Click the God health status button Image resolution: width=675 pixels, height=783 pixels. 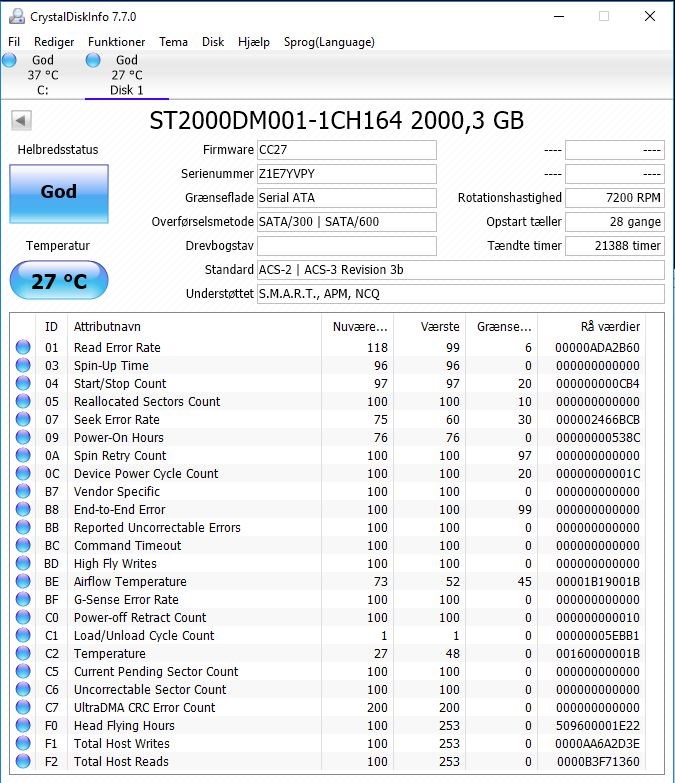pyautogui.click(x=59, y=193)
